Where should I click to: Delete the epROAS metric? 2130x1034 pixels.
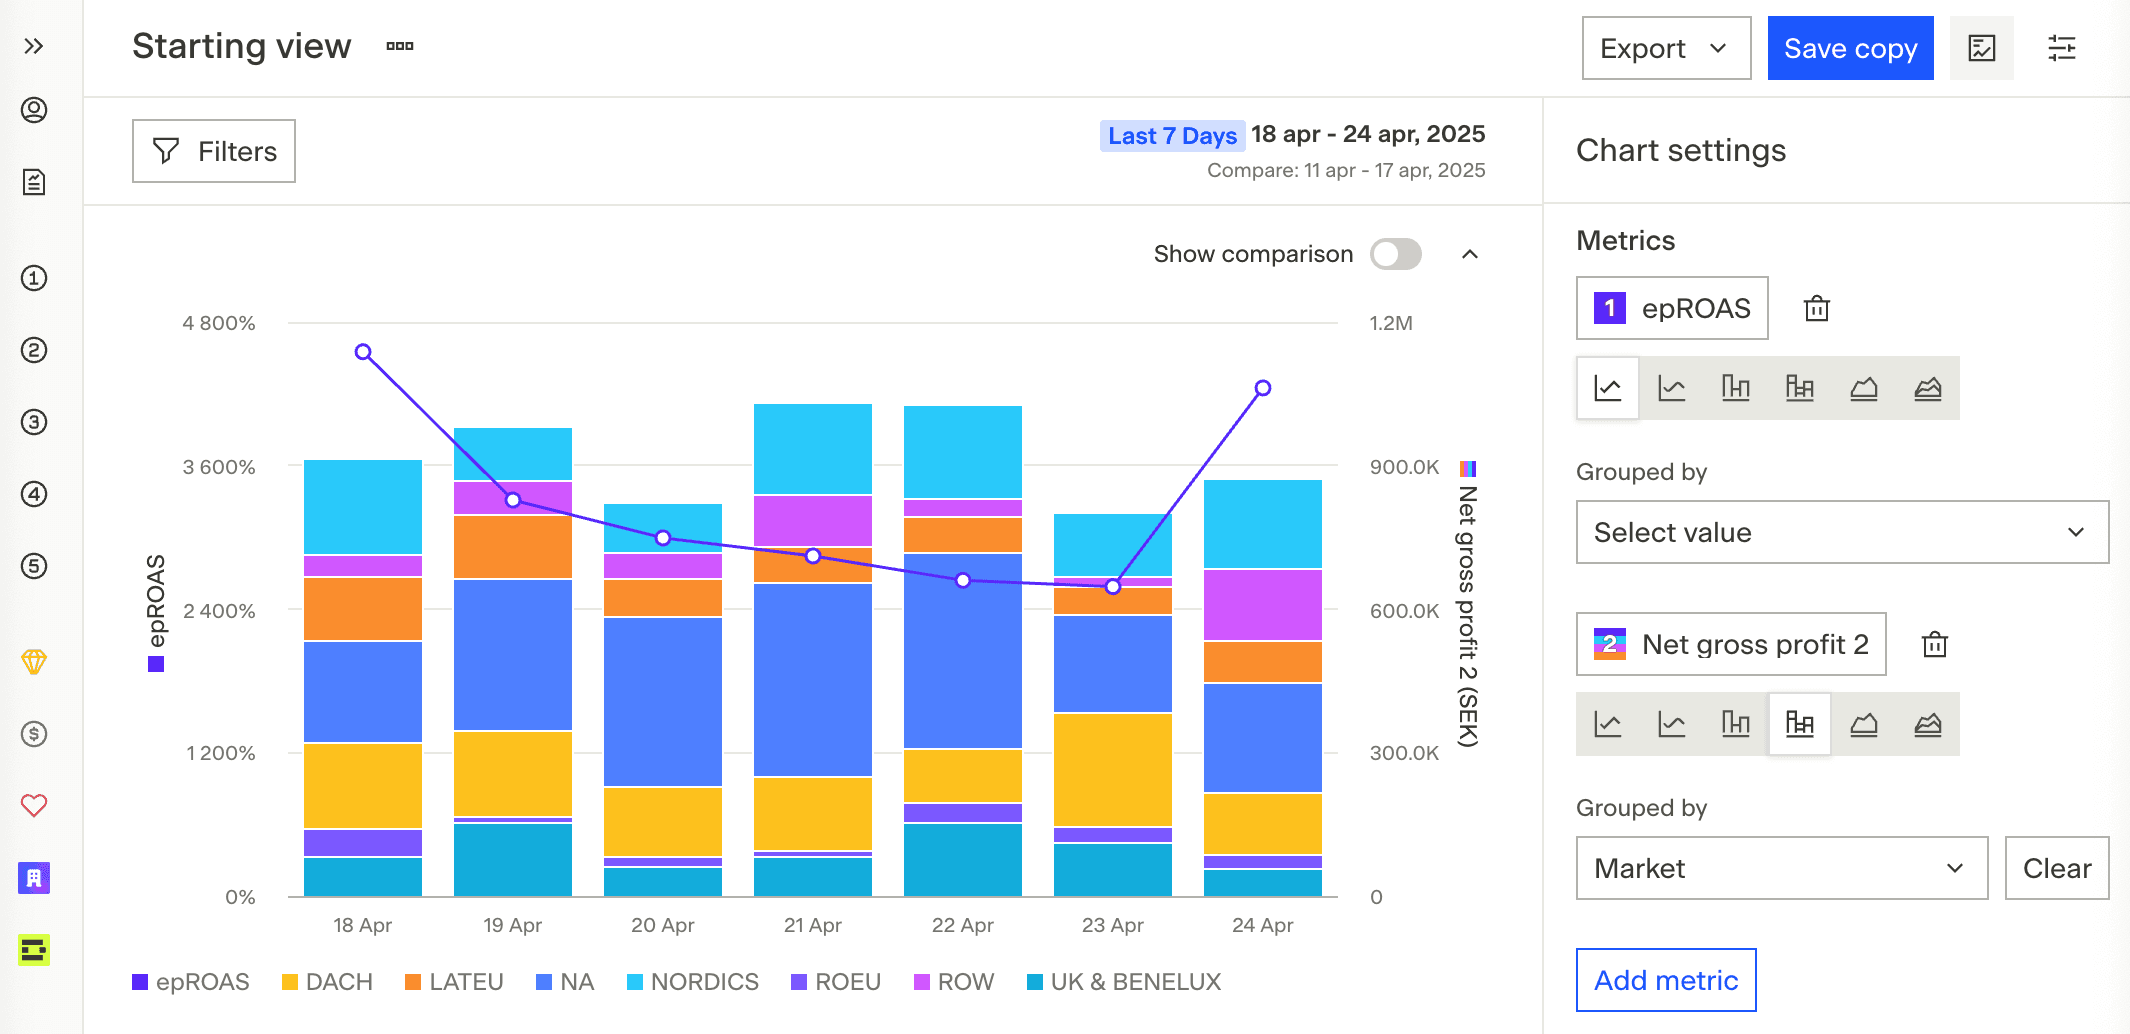coord(1816,309)
